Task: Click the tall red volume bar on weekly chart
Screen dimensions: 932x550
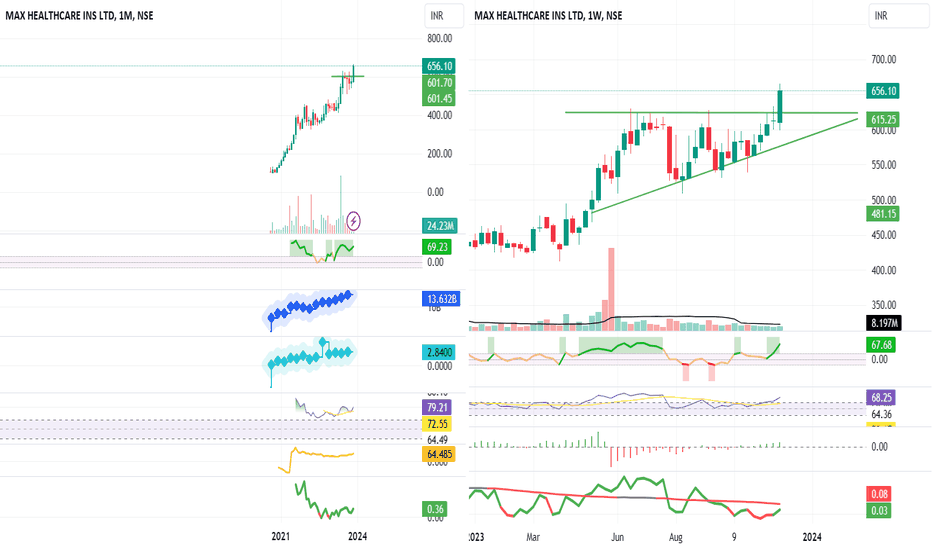Action: point(611,288)
